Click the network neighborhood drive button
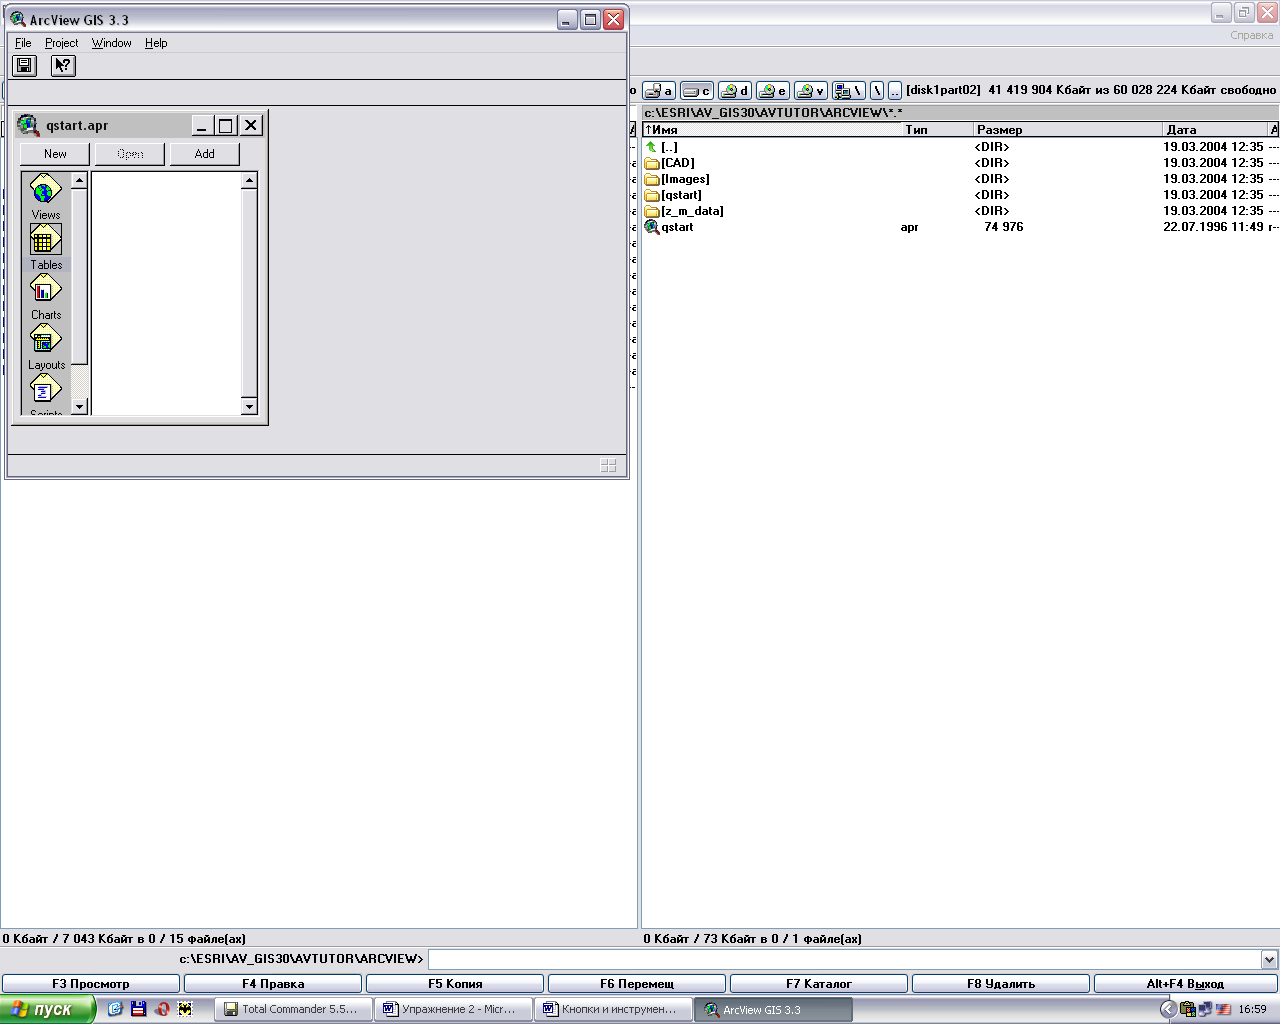 849,91
